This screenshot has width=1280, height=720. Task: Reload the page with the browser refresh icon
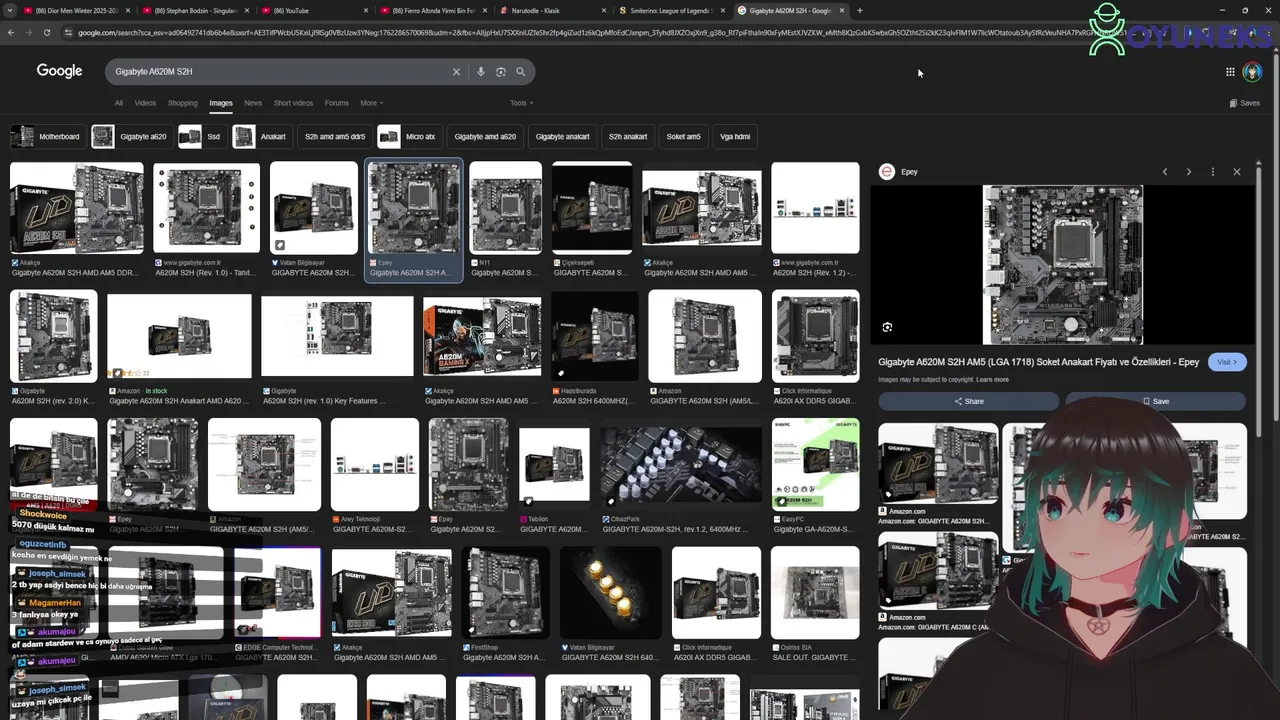click(x=46, y=33)
